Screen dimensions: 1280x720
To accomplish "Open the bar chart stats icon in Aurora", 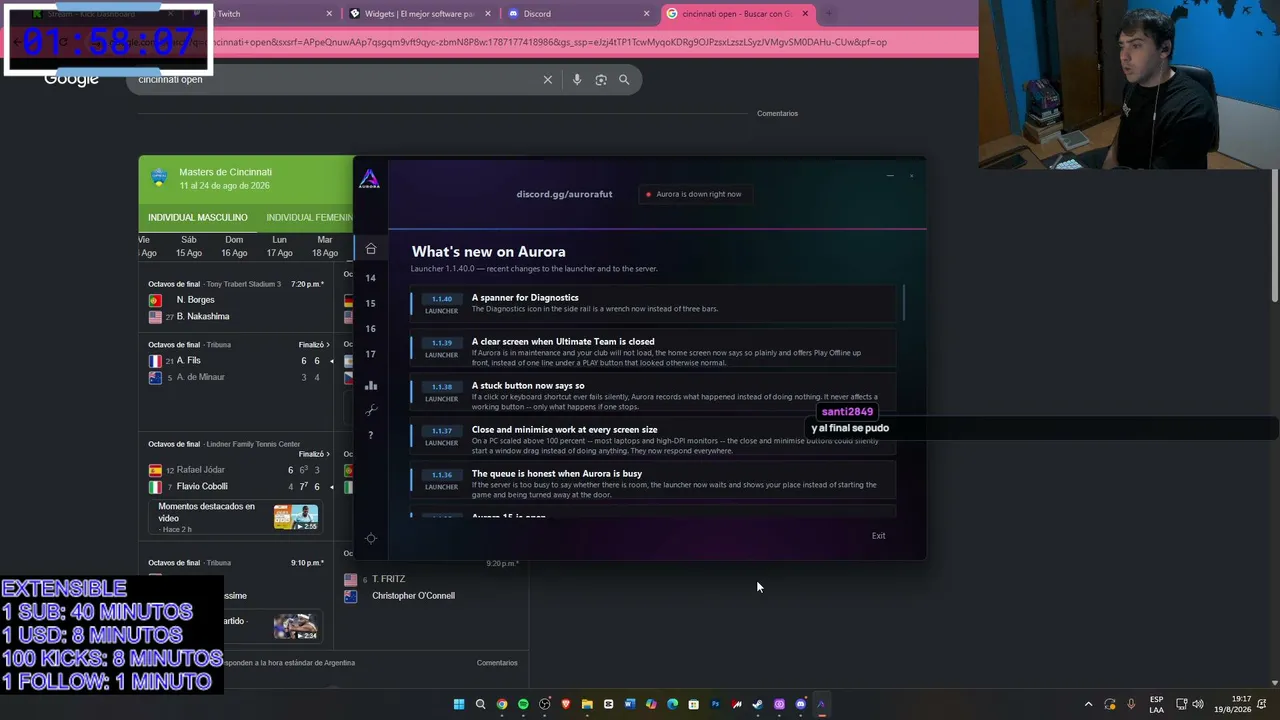I will pos(371,385).
